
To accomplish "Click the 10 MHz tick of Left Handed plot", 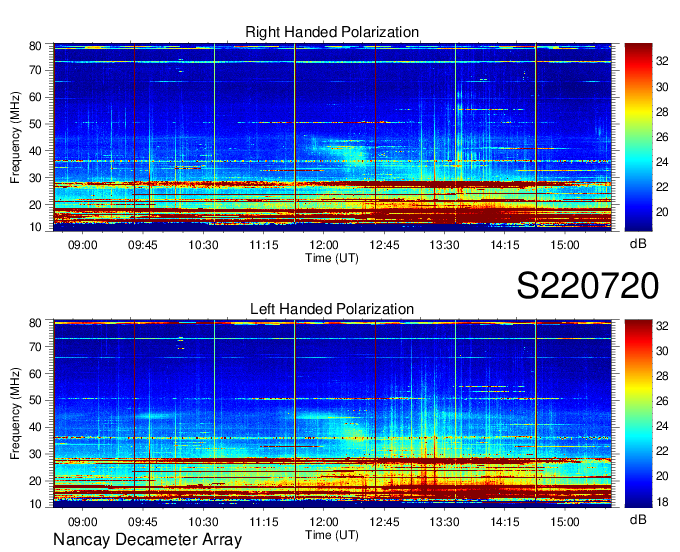I will (x=35, y=504).
